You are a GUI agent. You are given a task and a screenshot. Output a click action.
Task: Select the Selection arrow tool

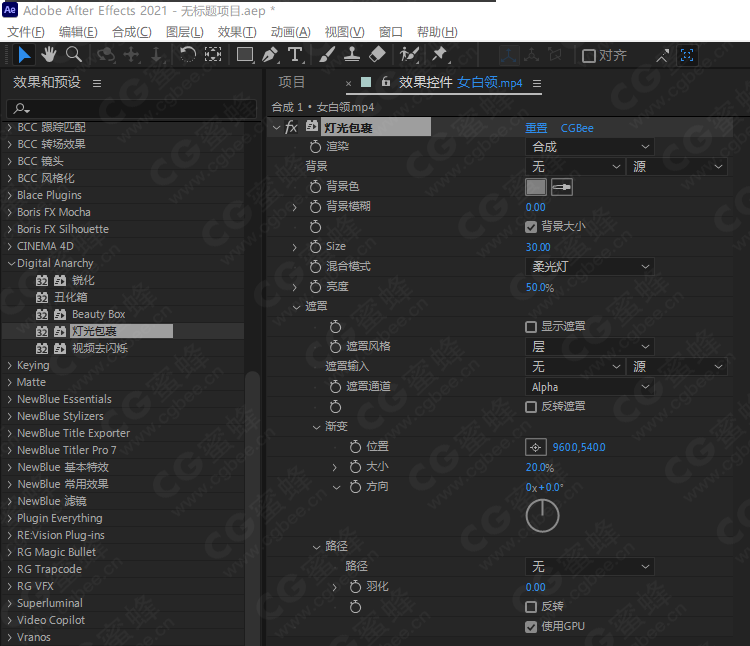pos(24,55)
